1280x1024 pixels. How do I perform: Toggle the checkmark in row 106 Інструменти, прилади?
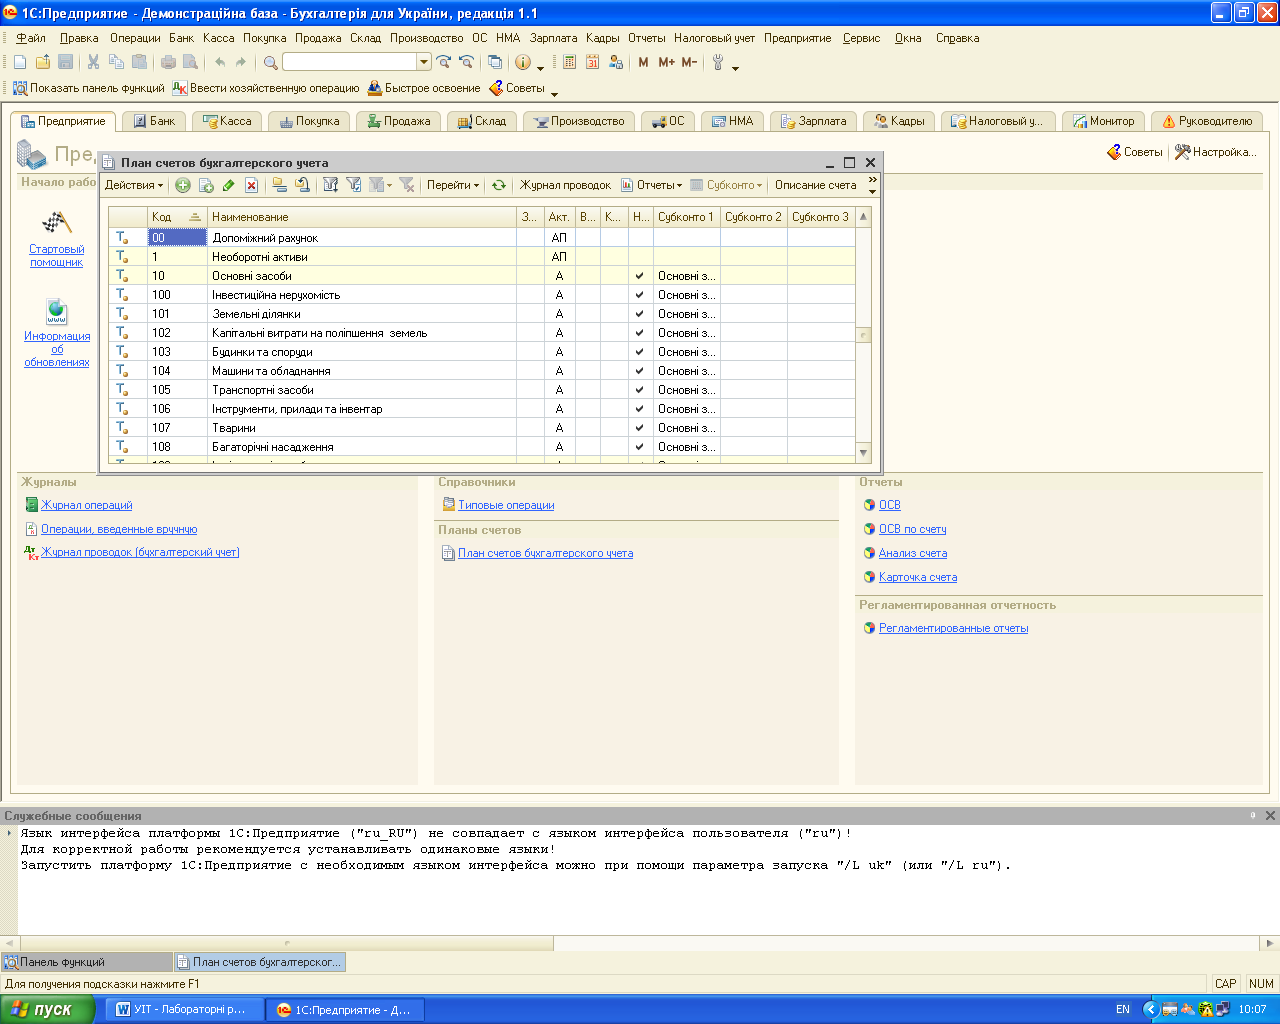[640, 409]
